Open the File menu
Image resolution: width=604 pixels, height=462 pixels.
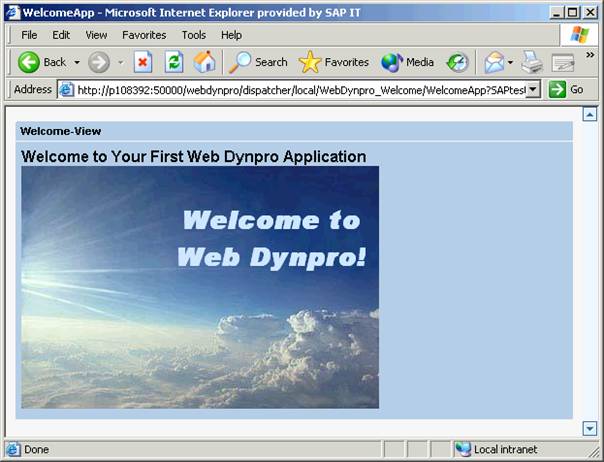pyautogui.click(x=29, y=35)
